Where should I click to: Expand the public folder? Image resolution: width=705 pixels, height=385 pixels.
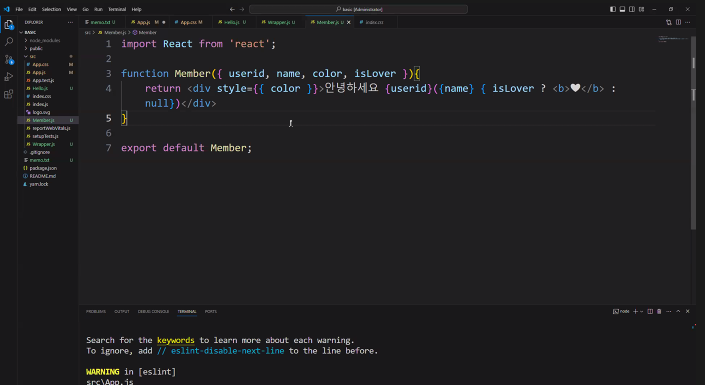(x=36, y=48)
